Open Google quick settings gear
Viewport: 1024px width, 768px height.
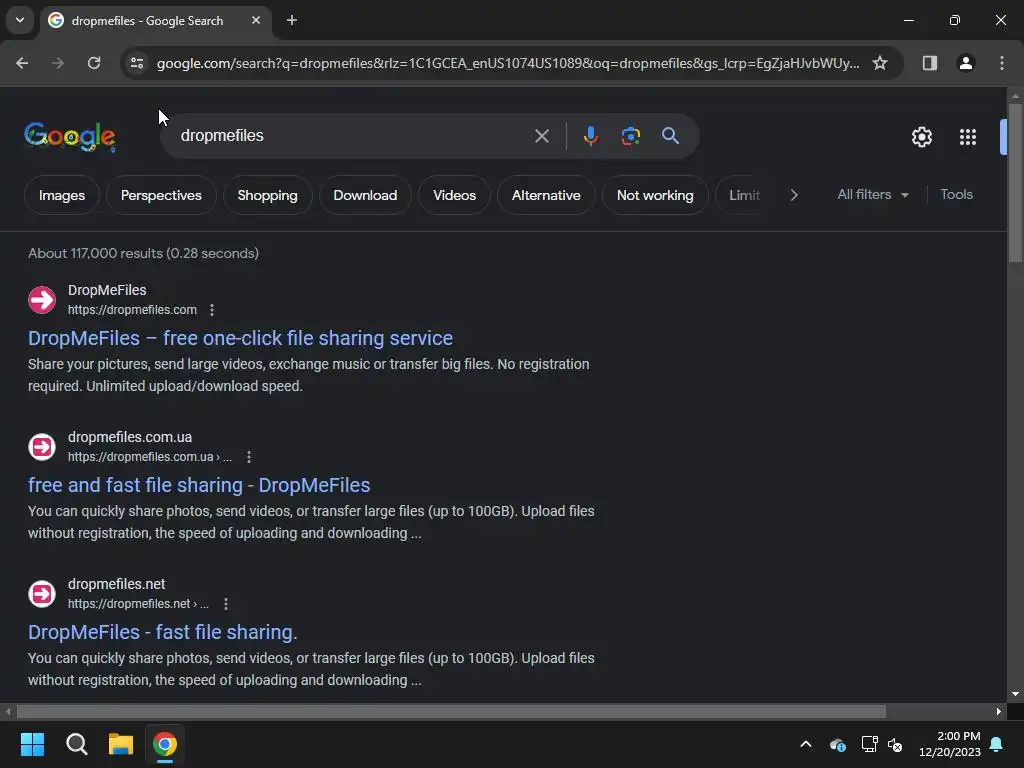(x=921, y=137)
